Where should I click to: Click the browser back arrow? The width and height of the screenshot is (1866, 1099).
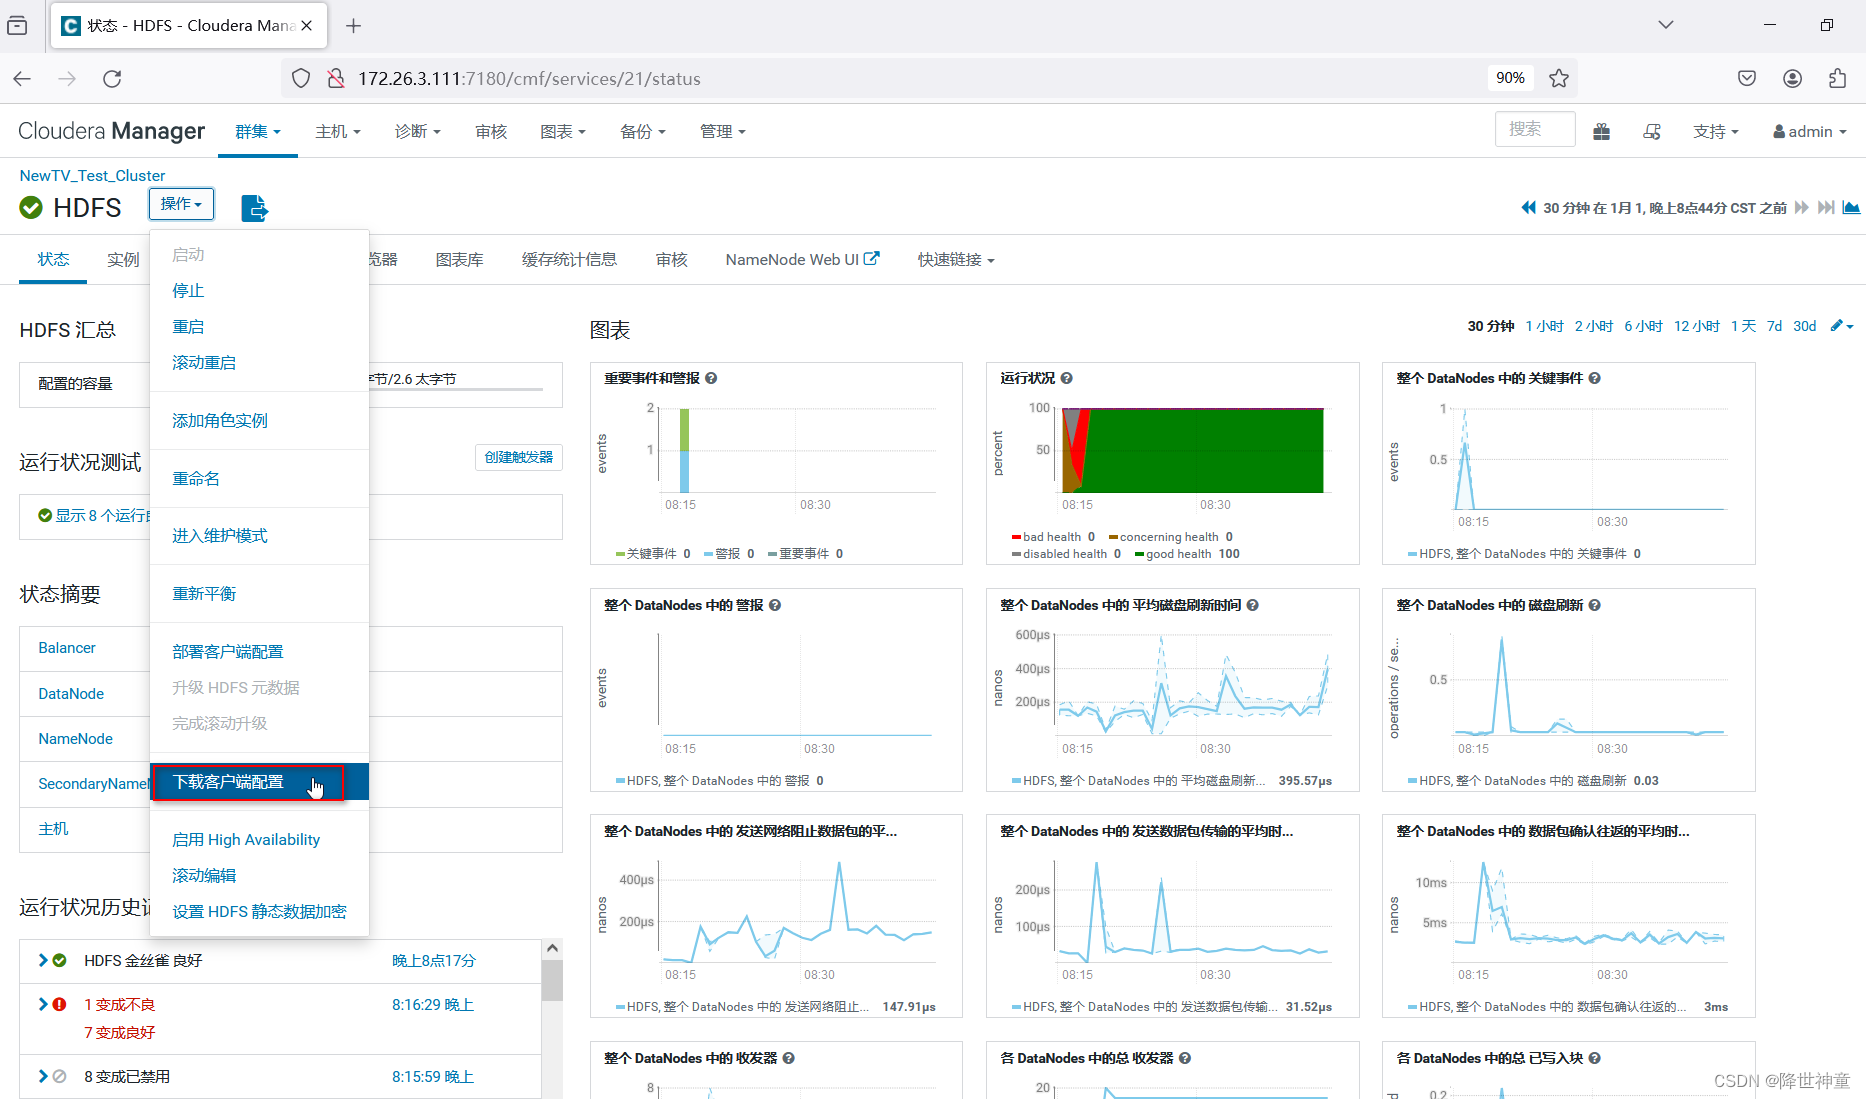[x=23, y=78]
